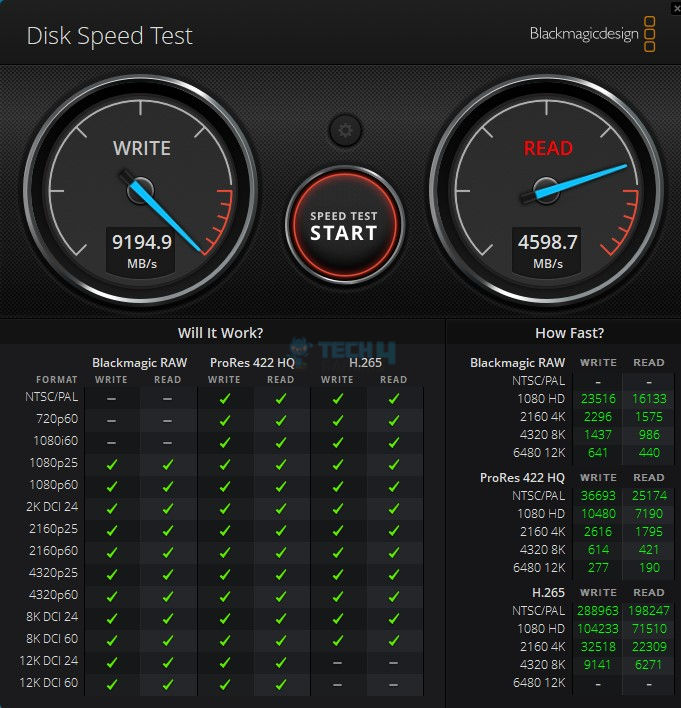Click ProRes 422 HQ 6480 12K read value 190
Image resolution: width=681 pixels, height=708 pixels.
point(649,568)
